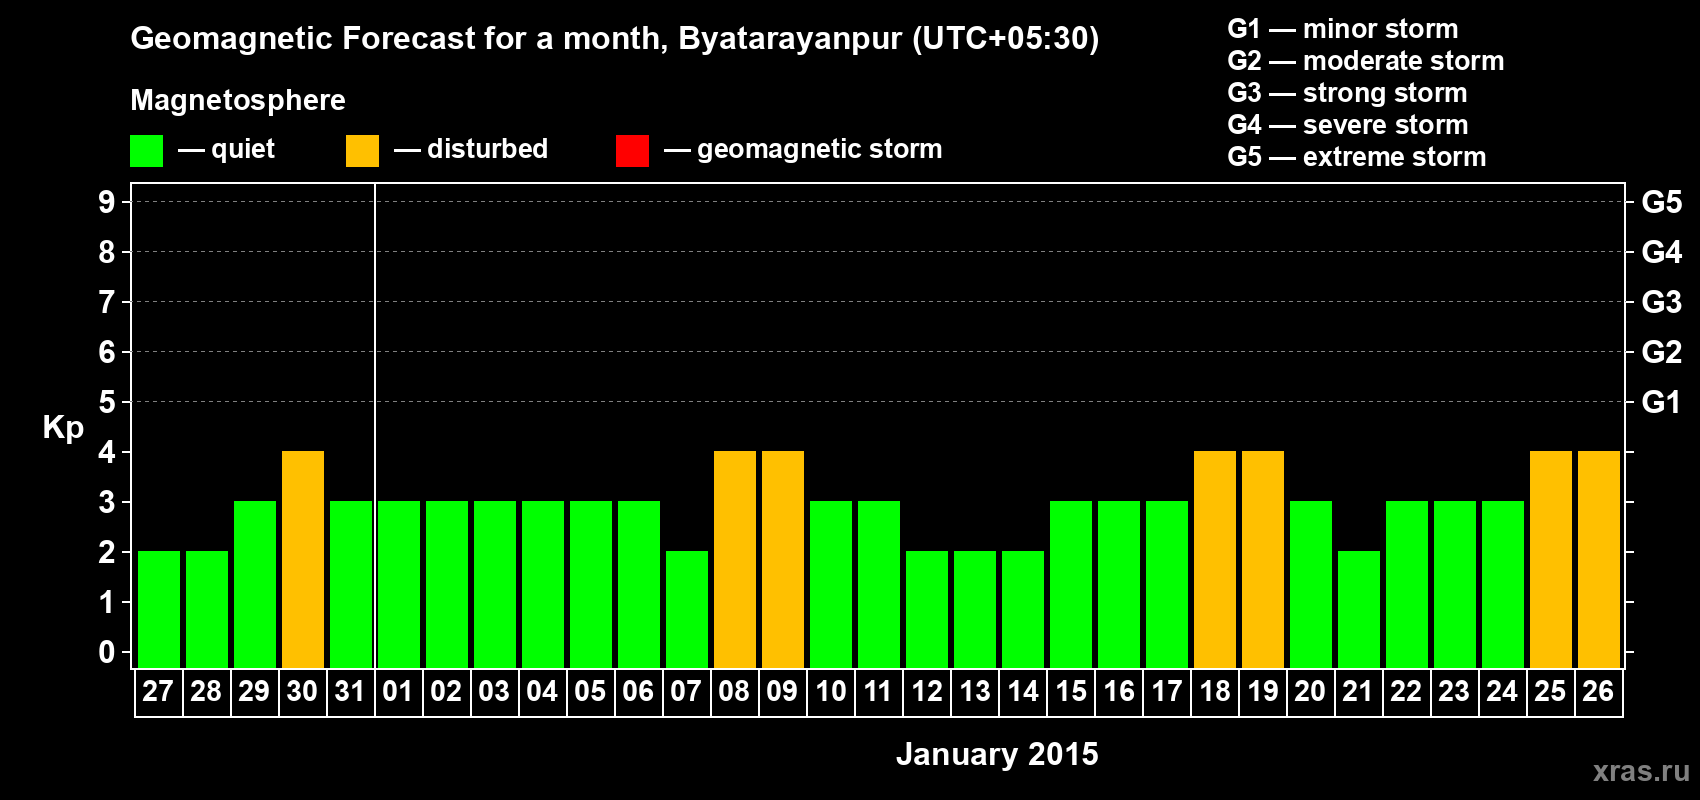Click the G1 label on the right axis
Image resolution: width=1700 pixels, height=800 pixels.
pyautogui.click(x=1662, y=402)
